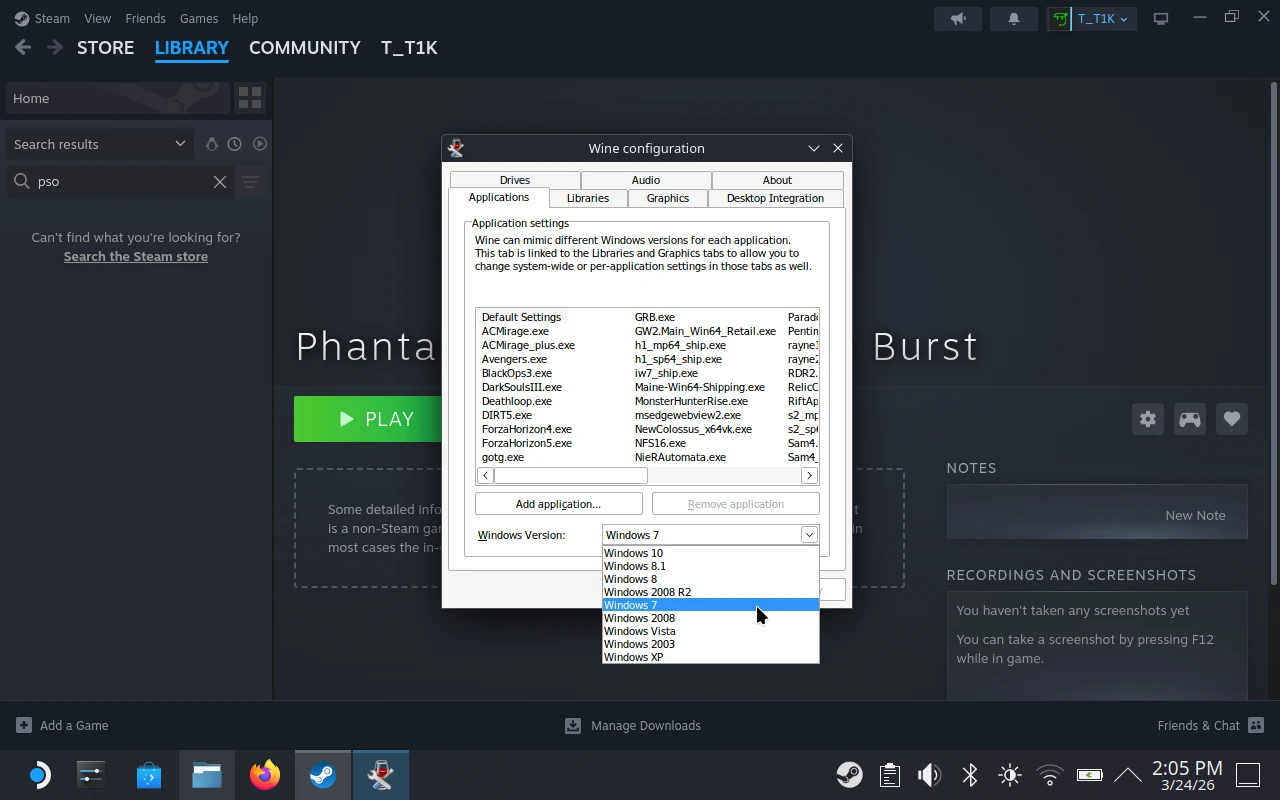Click the controller icon near the Play button
The height and width of the screenshot is (800, 1280).
pos(1189,419)
